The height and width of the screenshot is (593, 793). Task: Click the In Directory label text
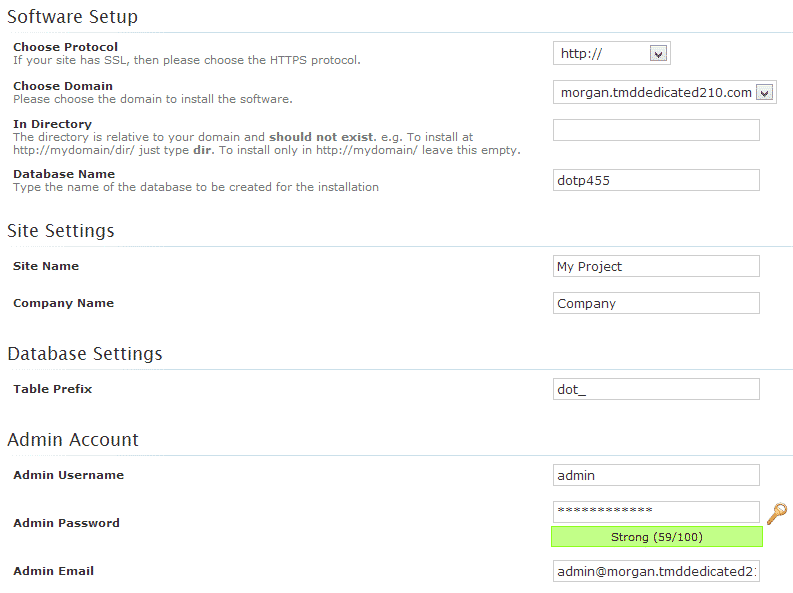click(x=52, y=124)
